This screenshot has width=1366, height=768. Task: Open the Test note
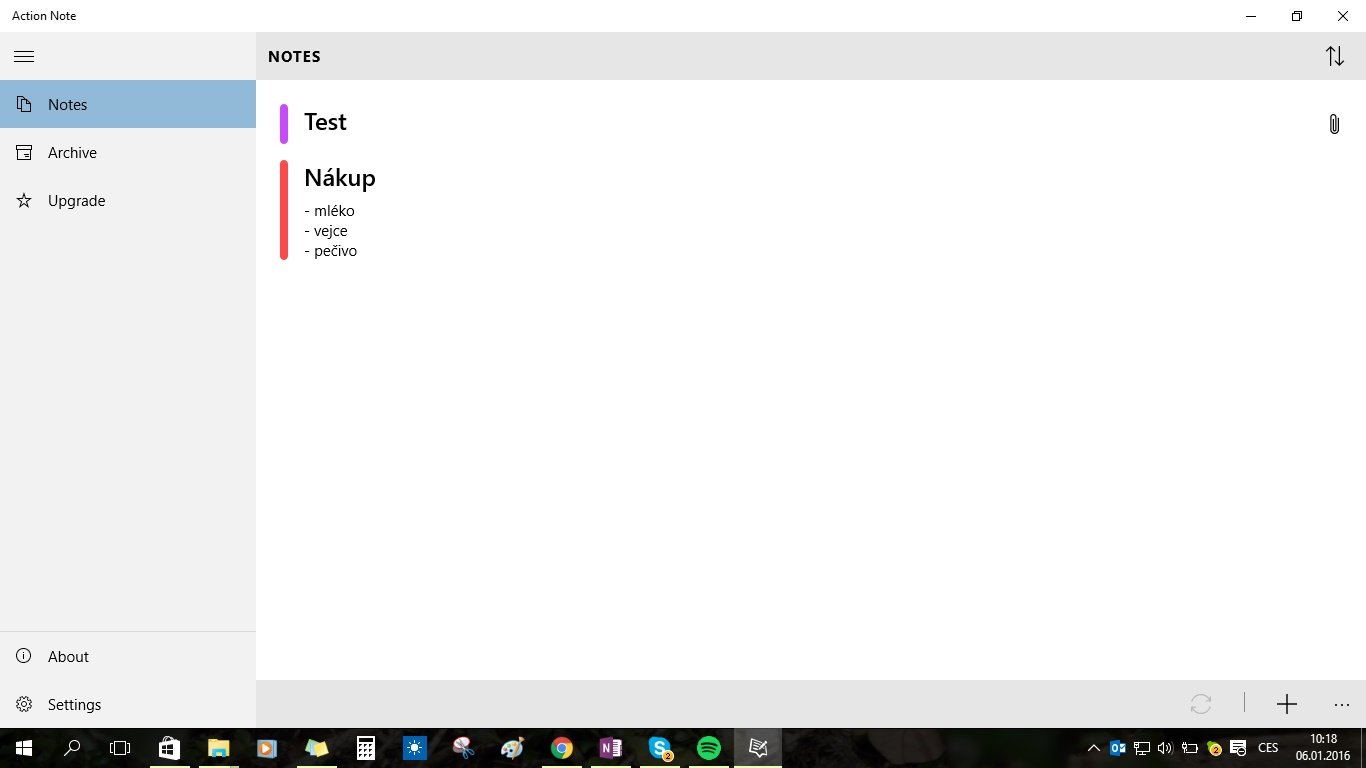point(325,122)
